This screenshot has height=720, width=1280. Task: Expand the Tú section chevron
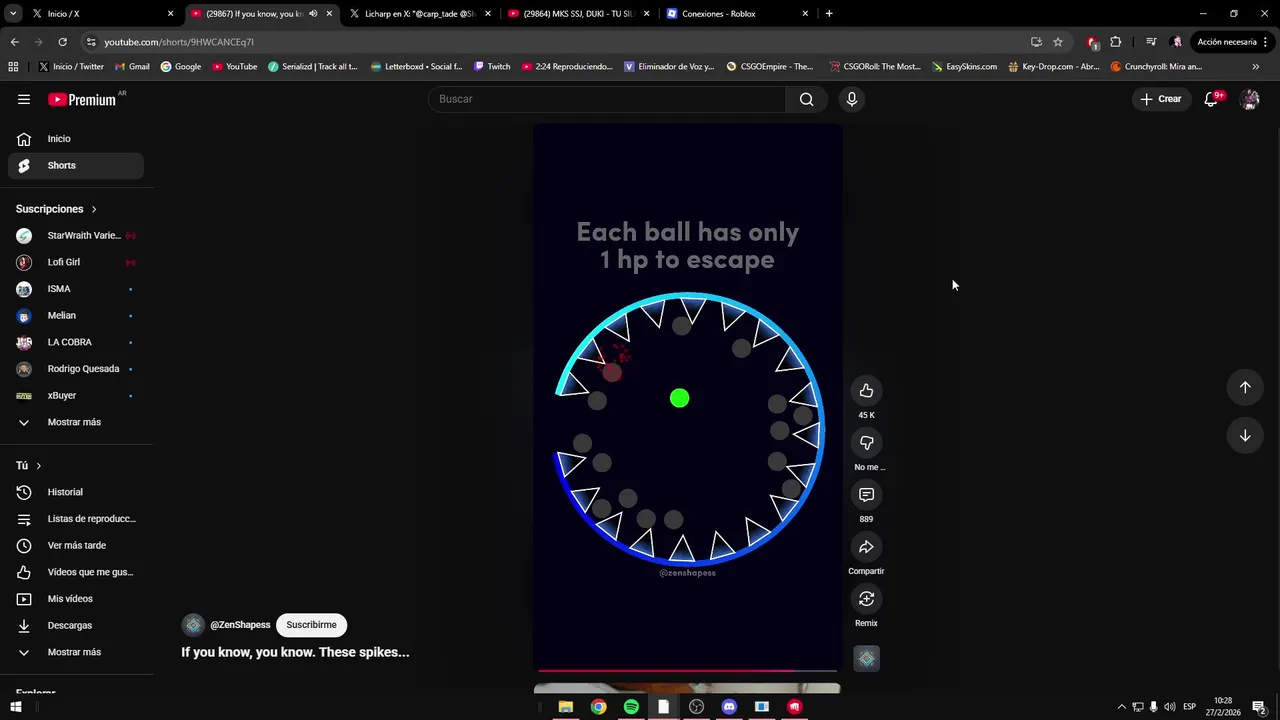(39, 466)
